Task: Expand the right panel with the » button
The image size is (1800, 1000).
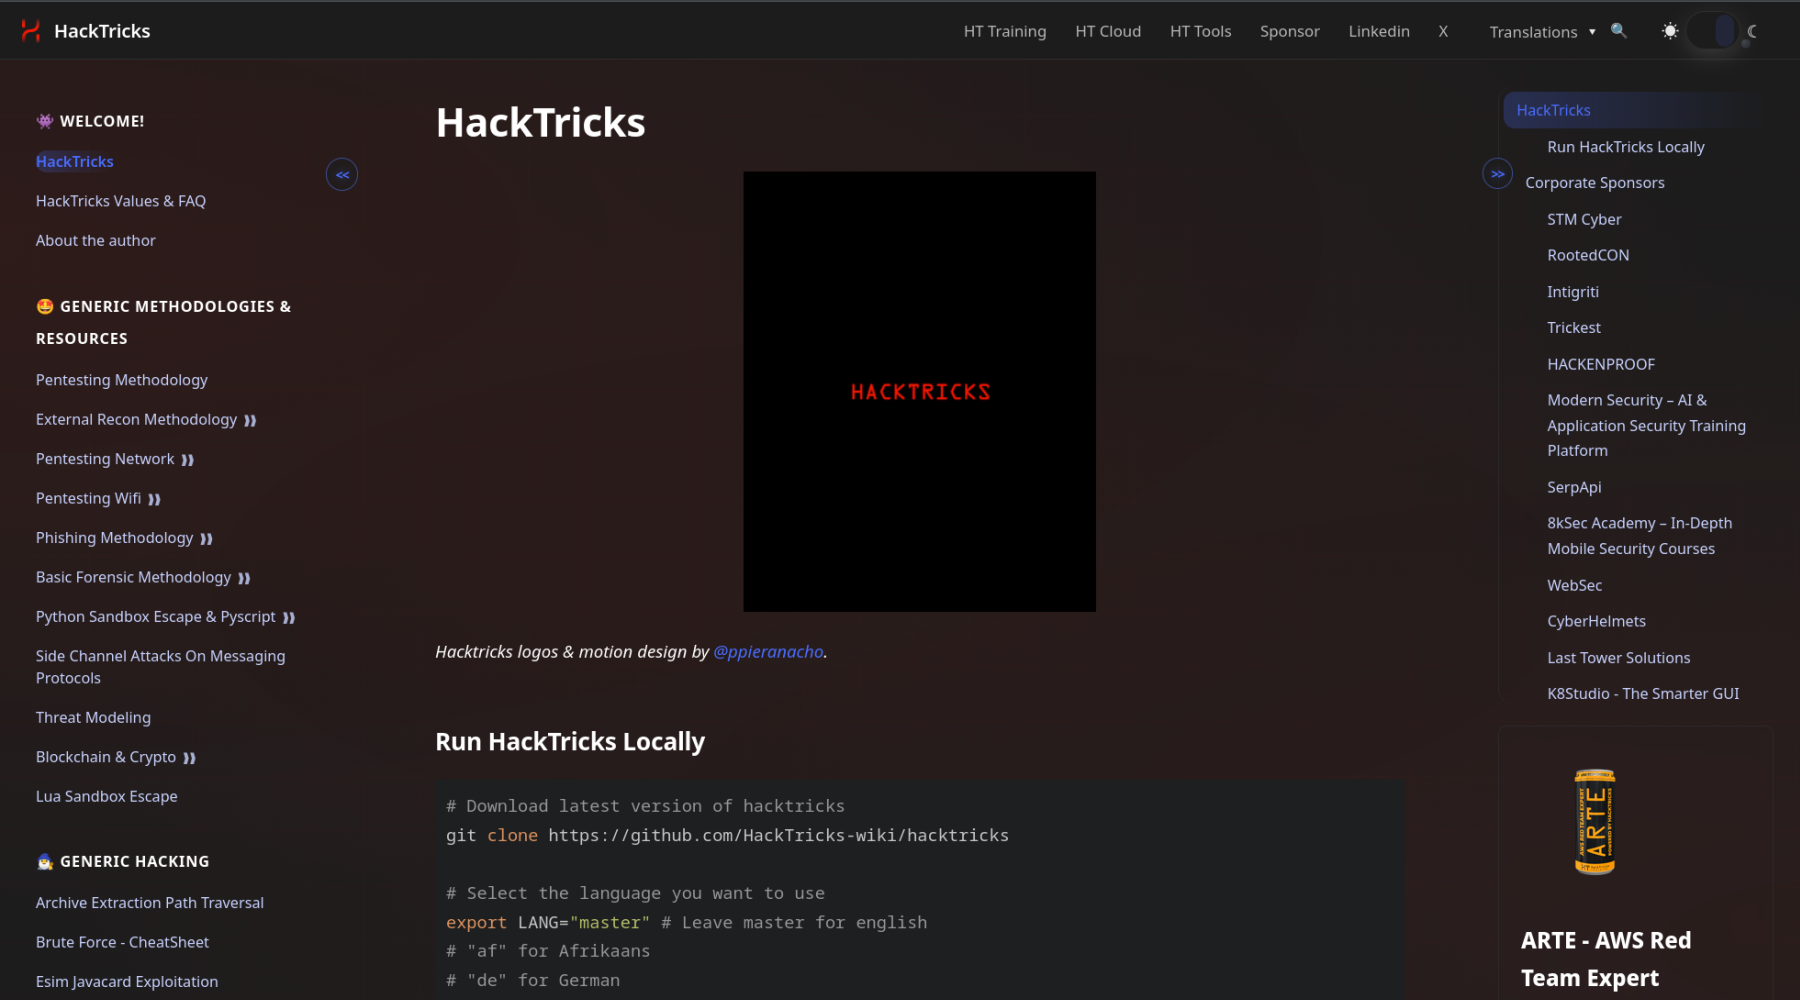Action: pos(1497,173)
